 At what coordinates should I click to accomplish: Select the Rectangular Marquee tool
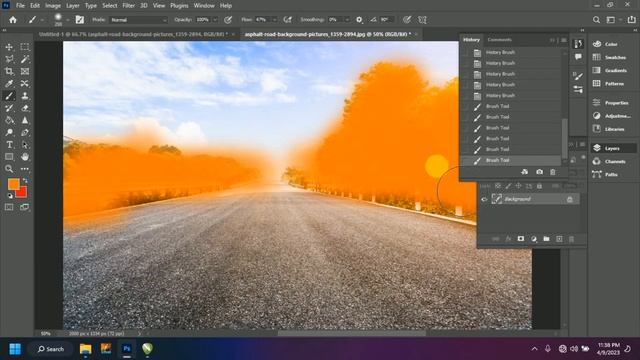point(25,47)
